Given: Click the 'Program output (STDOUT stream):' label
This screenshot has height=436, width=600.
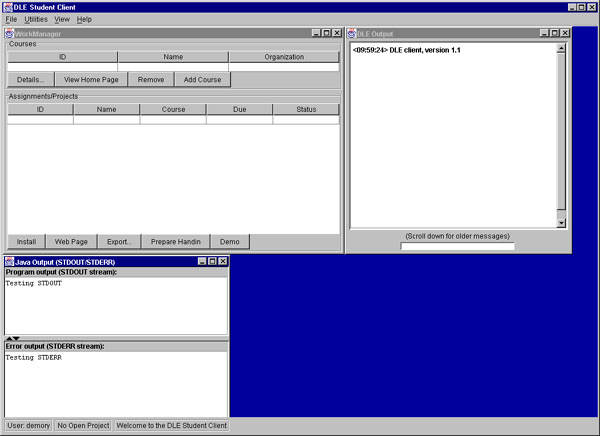Looking at the screenshot, I should coord(61,272).
